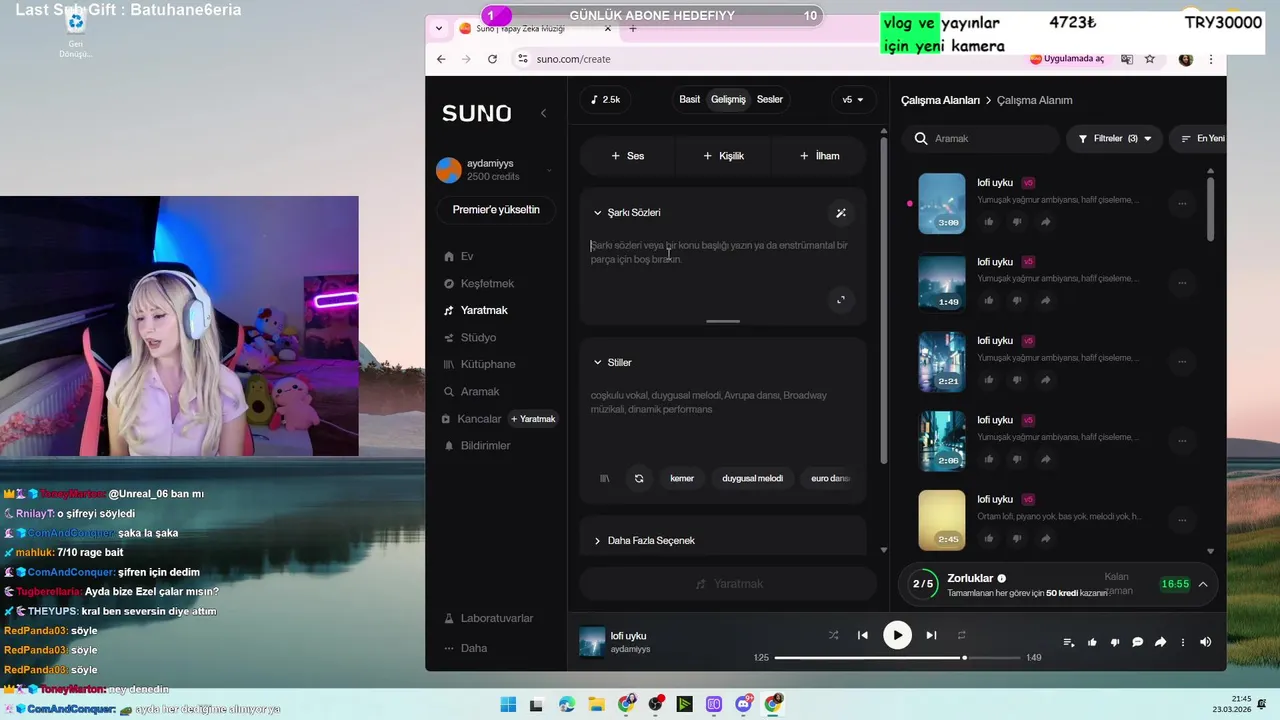Viewport: 1280px width, 720px height.
Task: Open the Chrome tab search dropdown
Action: (438, 29)
